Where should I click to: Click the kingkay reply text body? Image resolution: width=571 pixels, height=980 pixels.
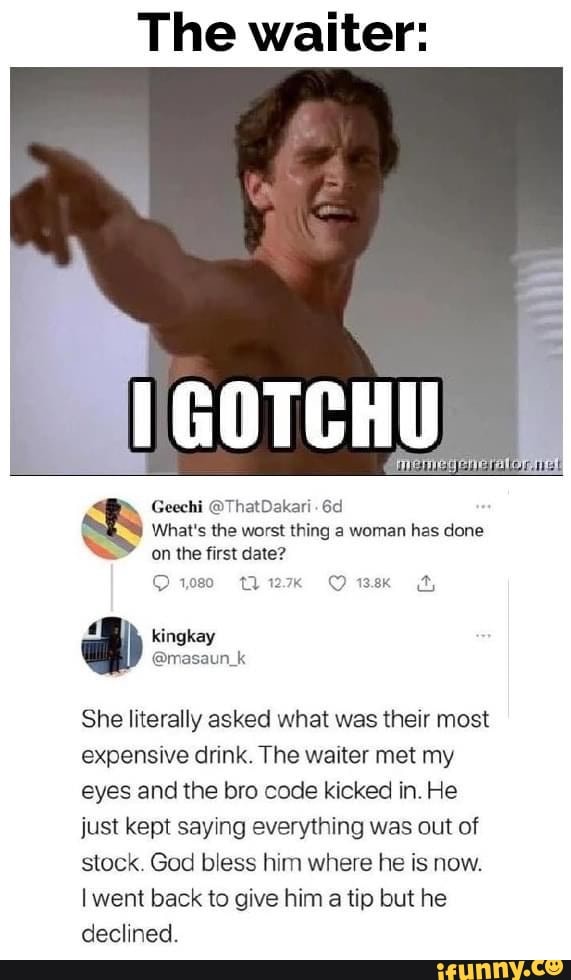285,827
